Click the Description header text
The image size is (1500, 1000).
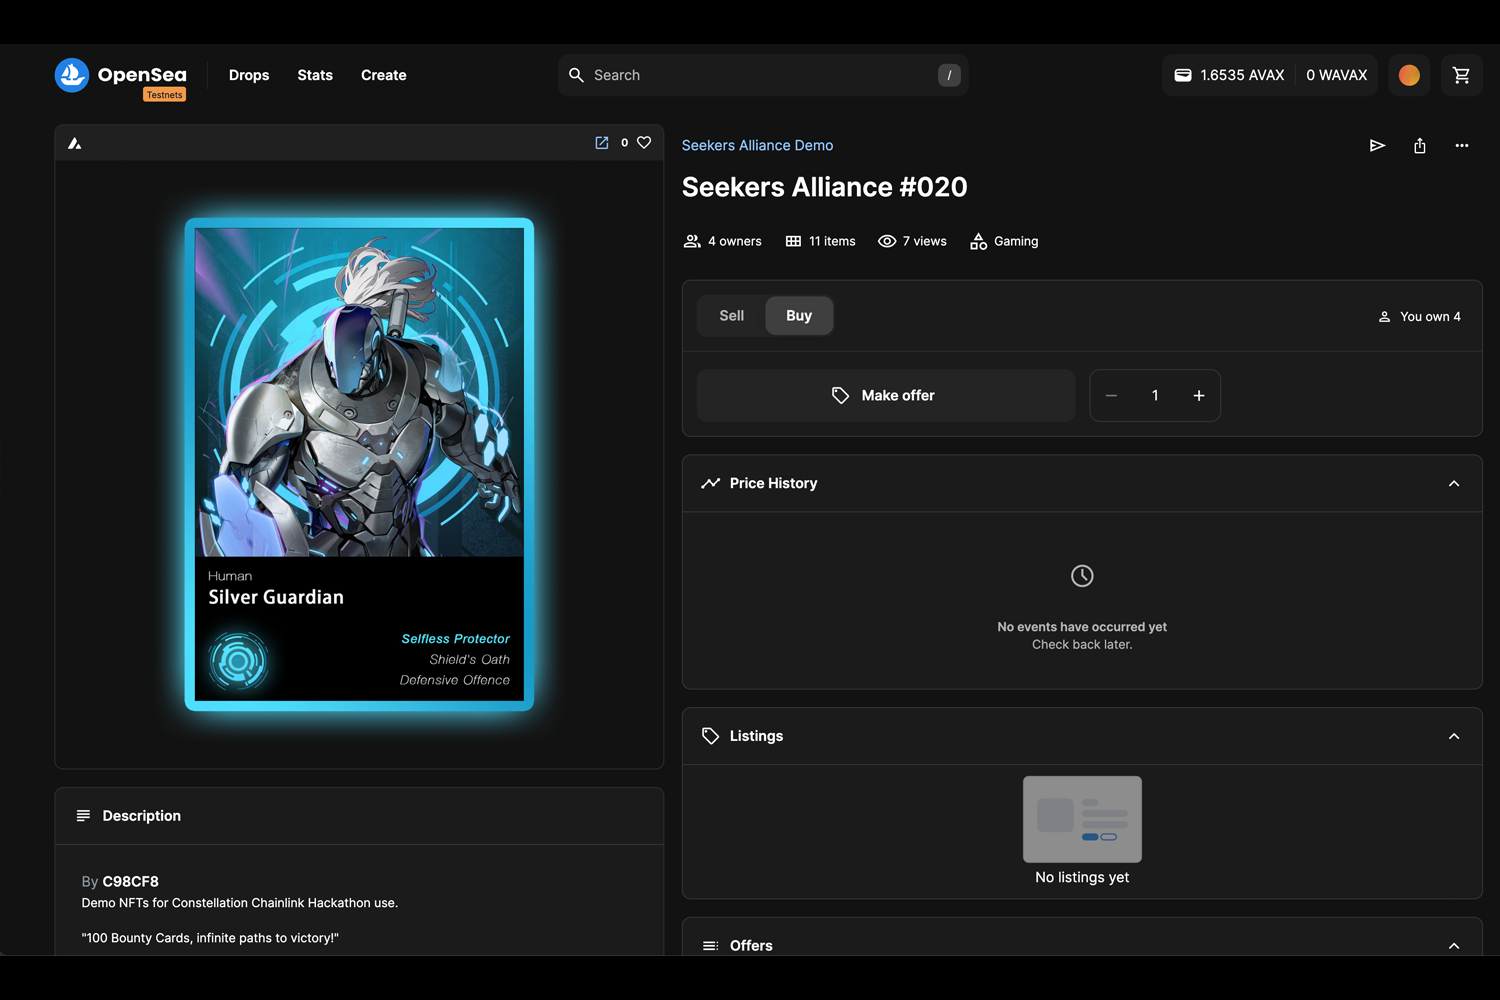(142, 816)
